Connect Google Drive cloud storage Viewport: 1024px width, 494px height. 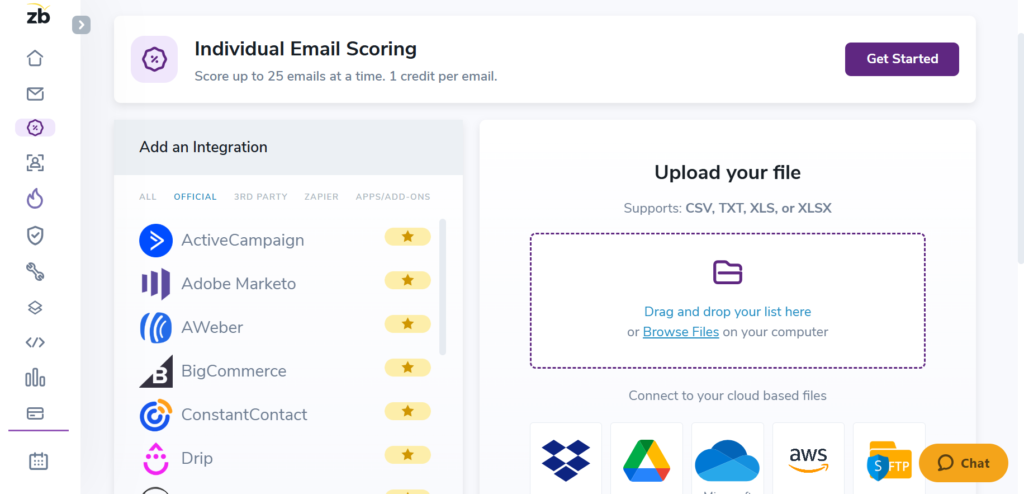click(647, 460)
